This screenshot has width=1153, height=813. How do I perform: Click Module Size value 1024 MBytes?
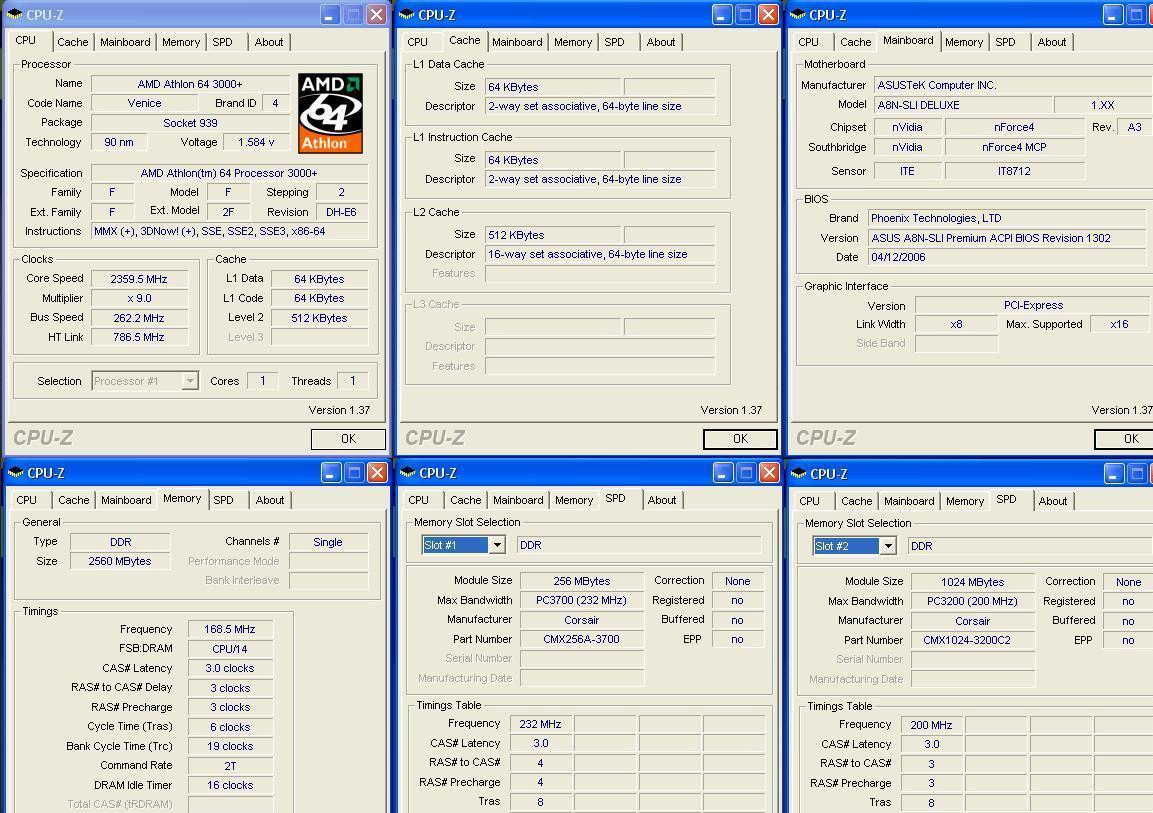(972, 581)
